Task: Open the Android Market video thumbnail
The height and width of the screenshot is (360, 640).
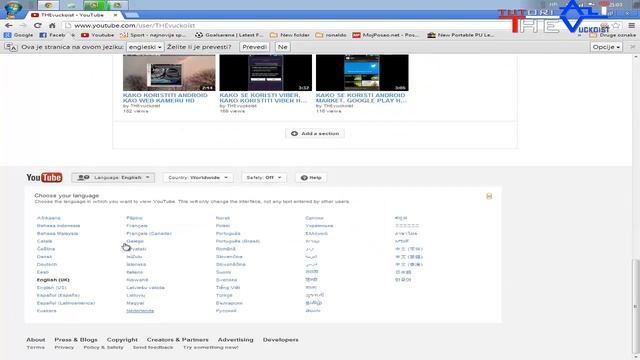Action: [x=362, y=73]
